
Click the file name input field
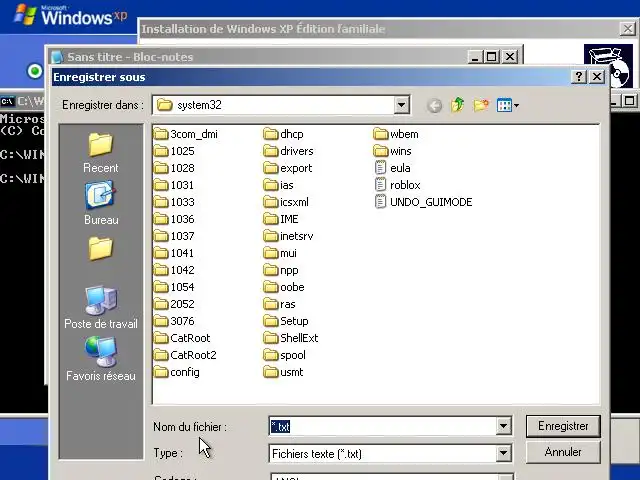(383, 427)
